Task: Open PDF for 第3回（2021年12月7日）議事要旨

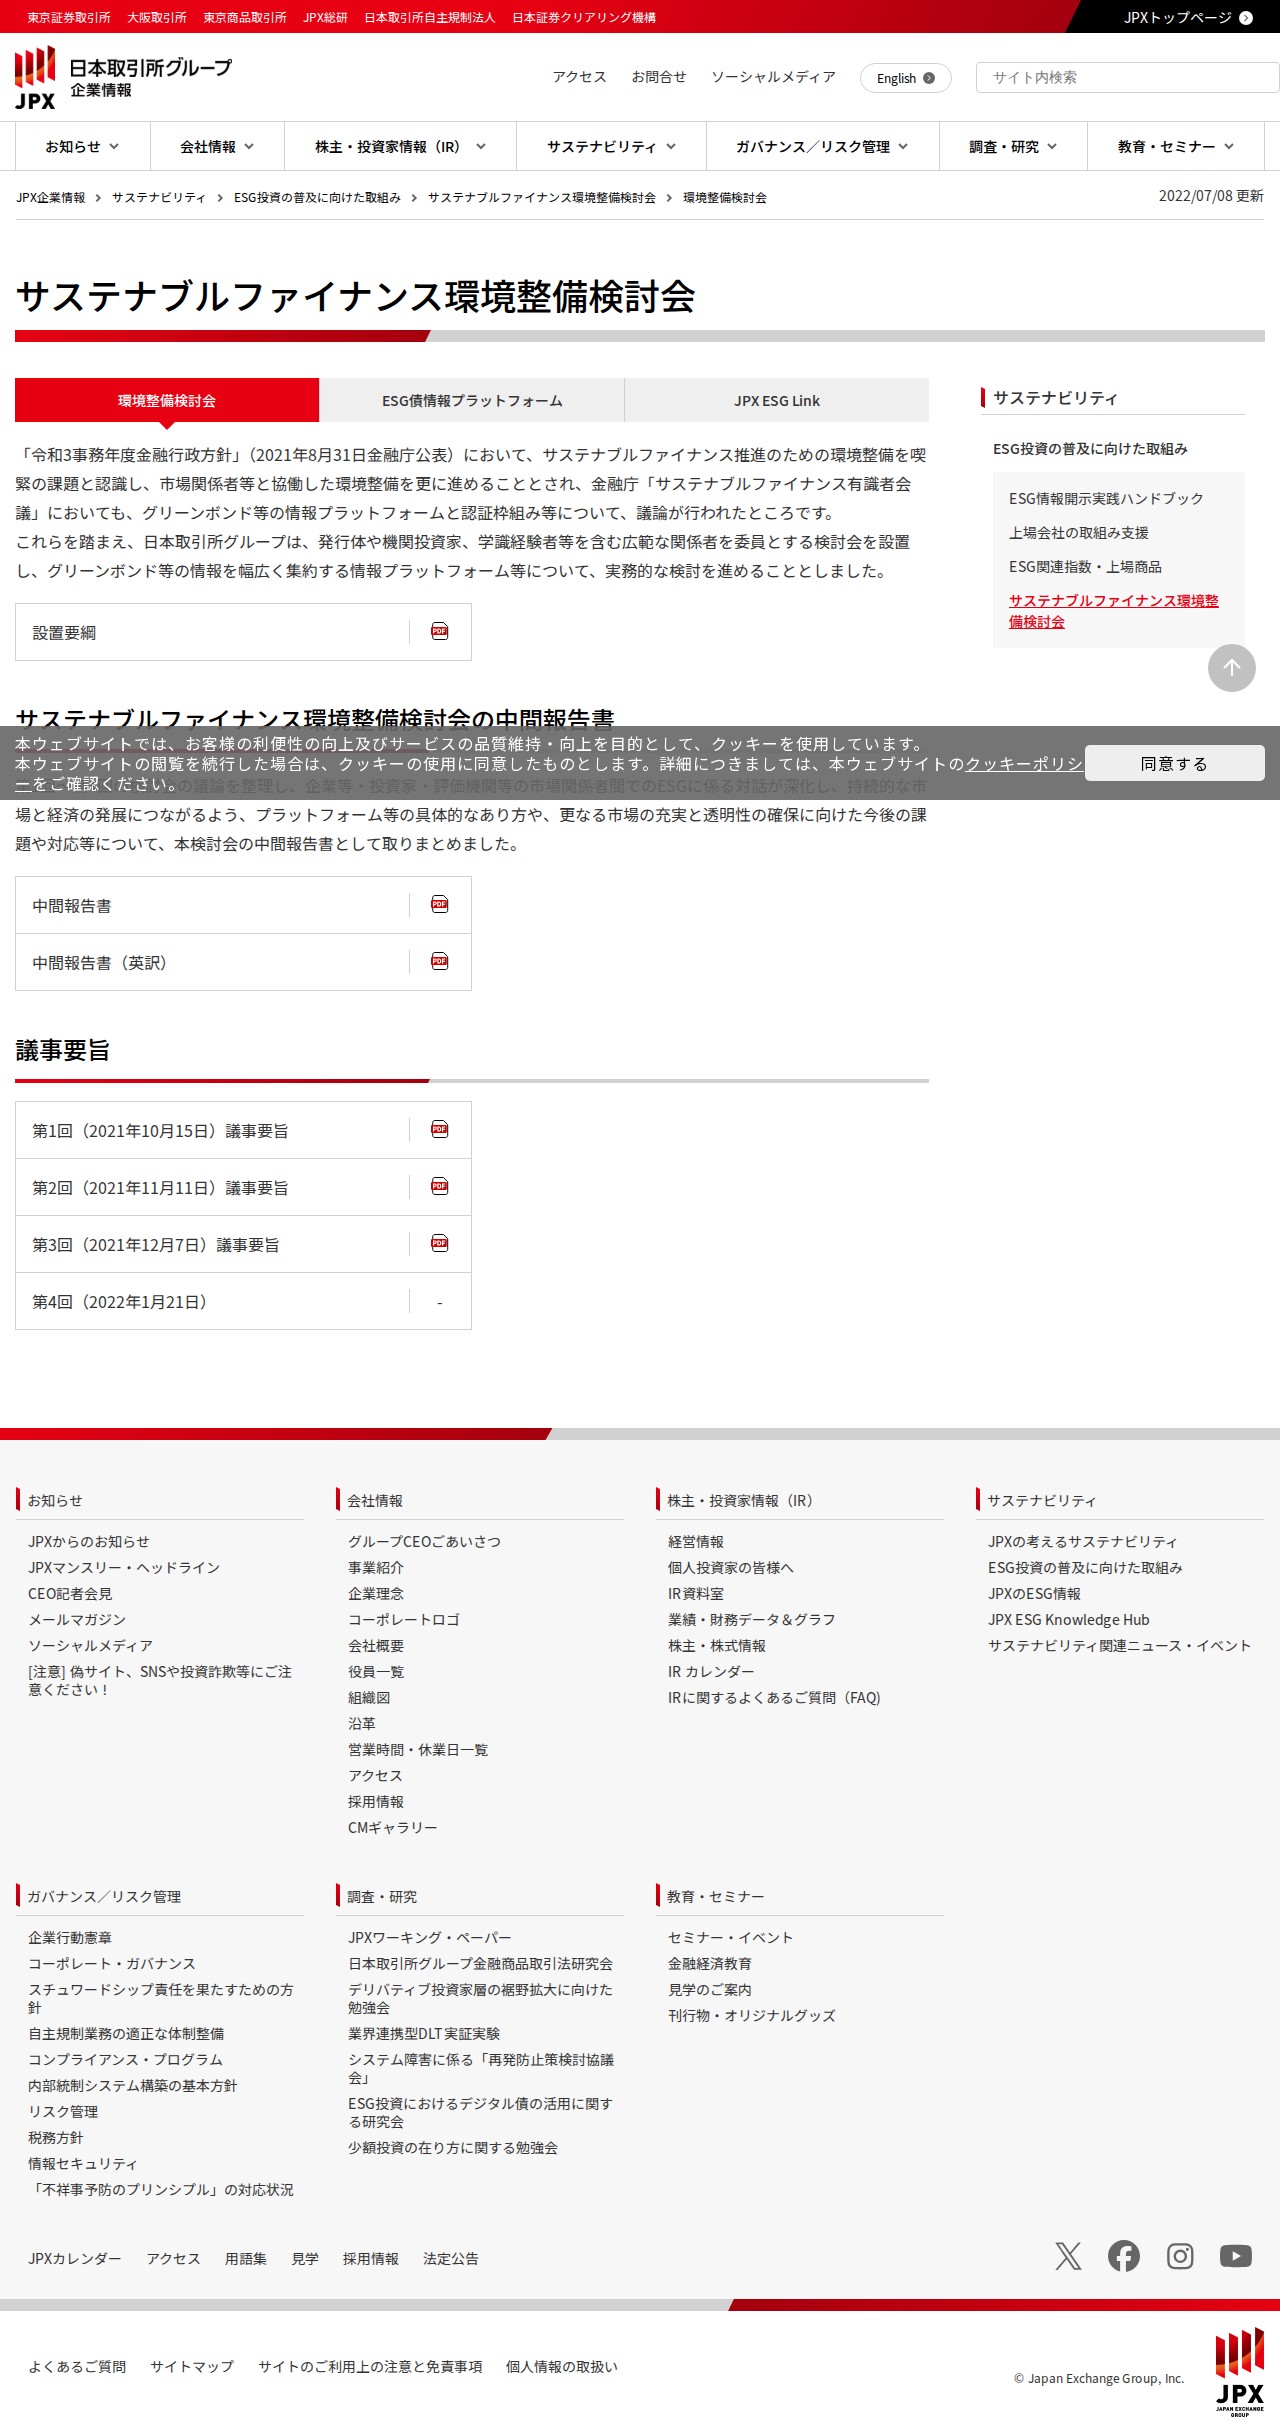Action: coord(439,1243)
